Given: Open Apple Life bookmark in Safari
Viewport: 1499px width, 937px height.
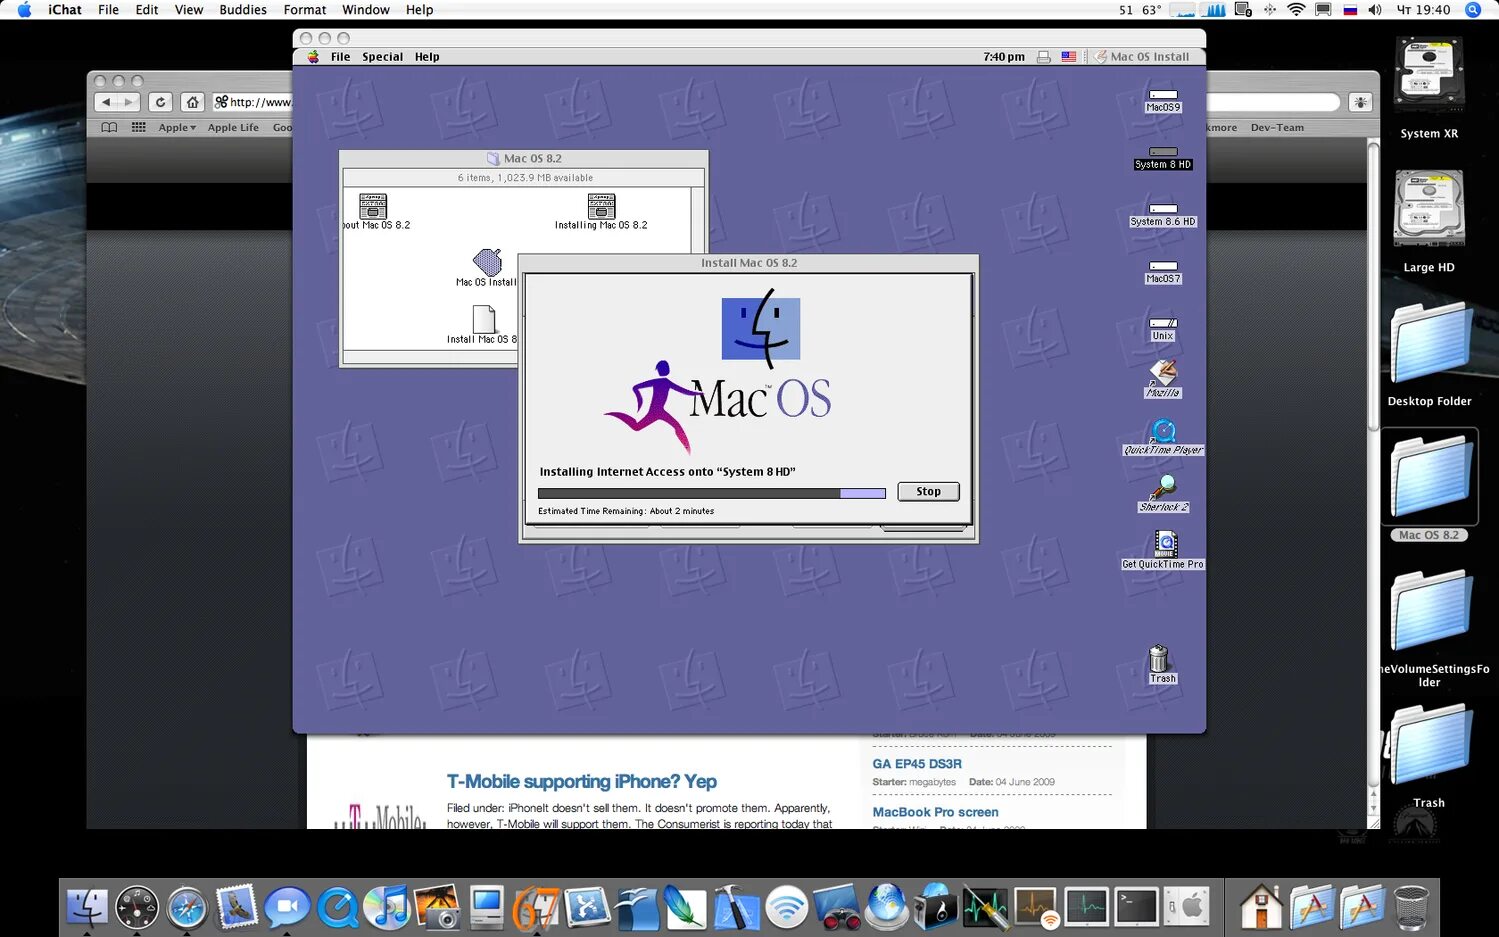Looking at the screenshot, I should click(233, 128).
